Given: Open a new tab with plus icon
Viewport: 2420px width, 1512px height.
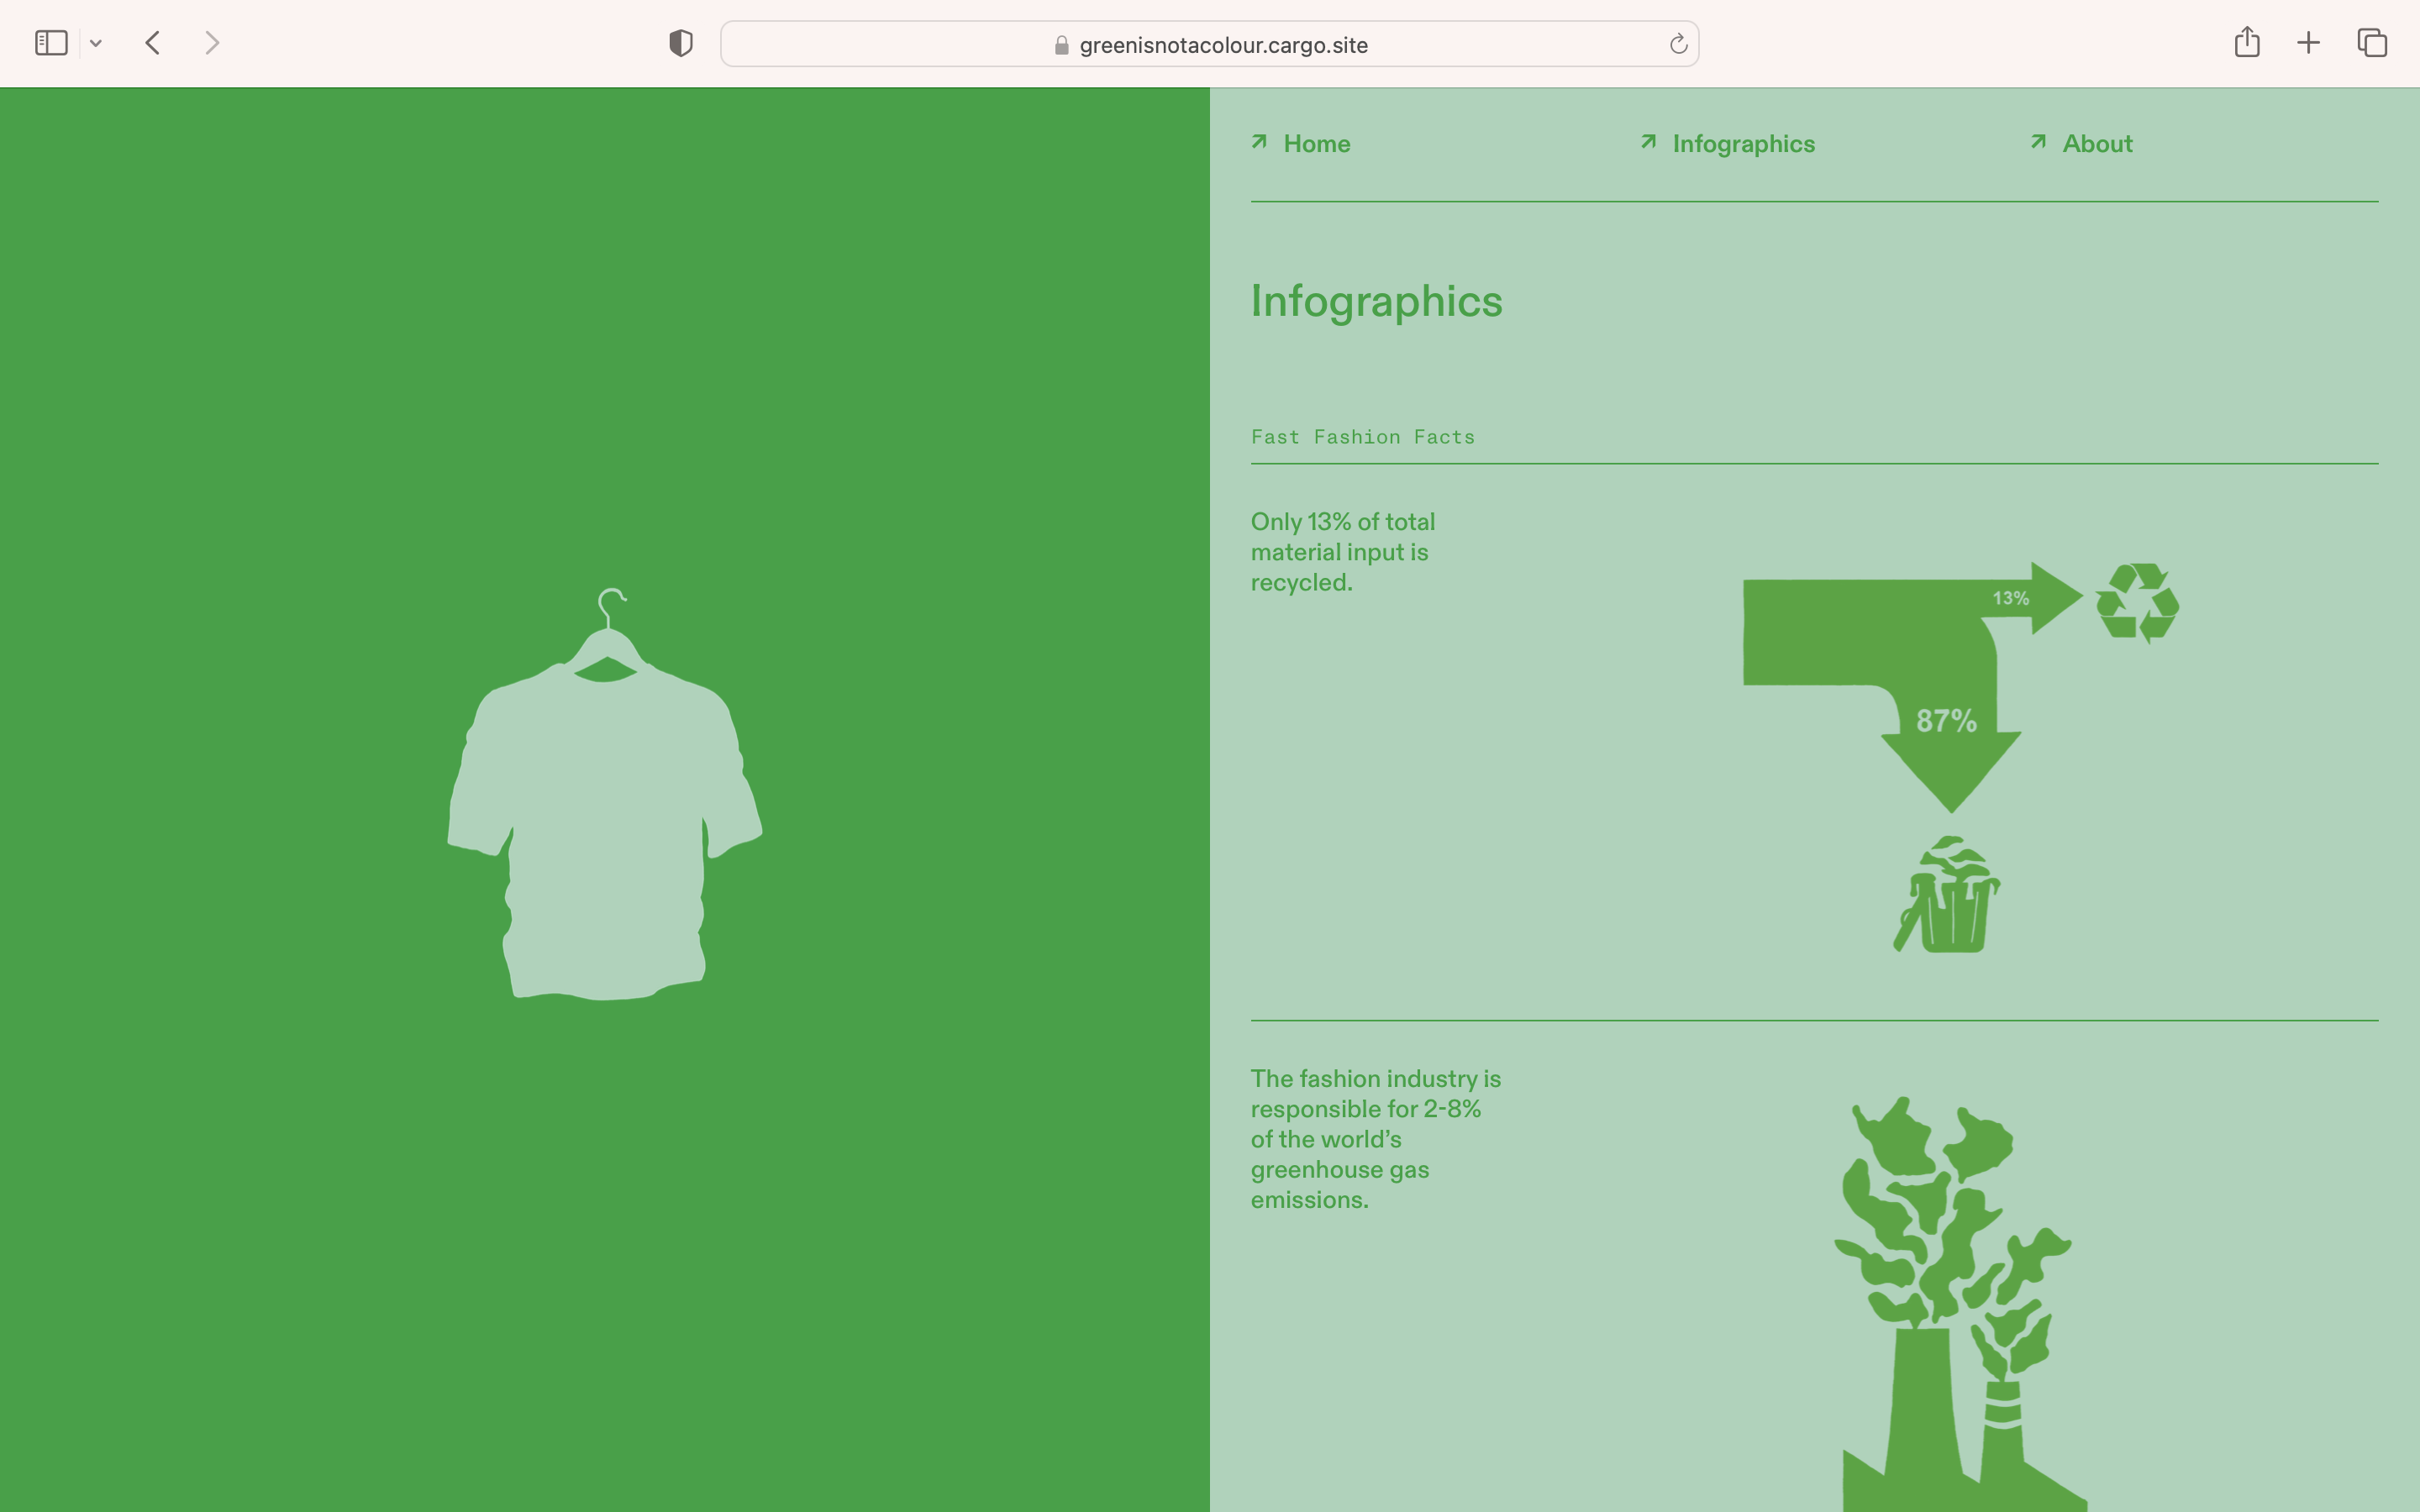Looking at the screenshot, I should (x=2308, y=43).
